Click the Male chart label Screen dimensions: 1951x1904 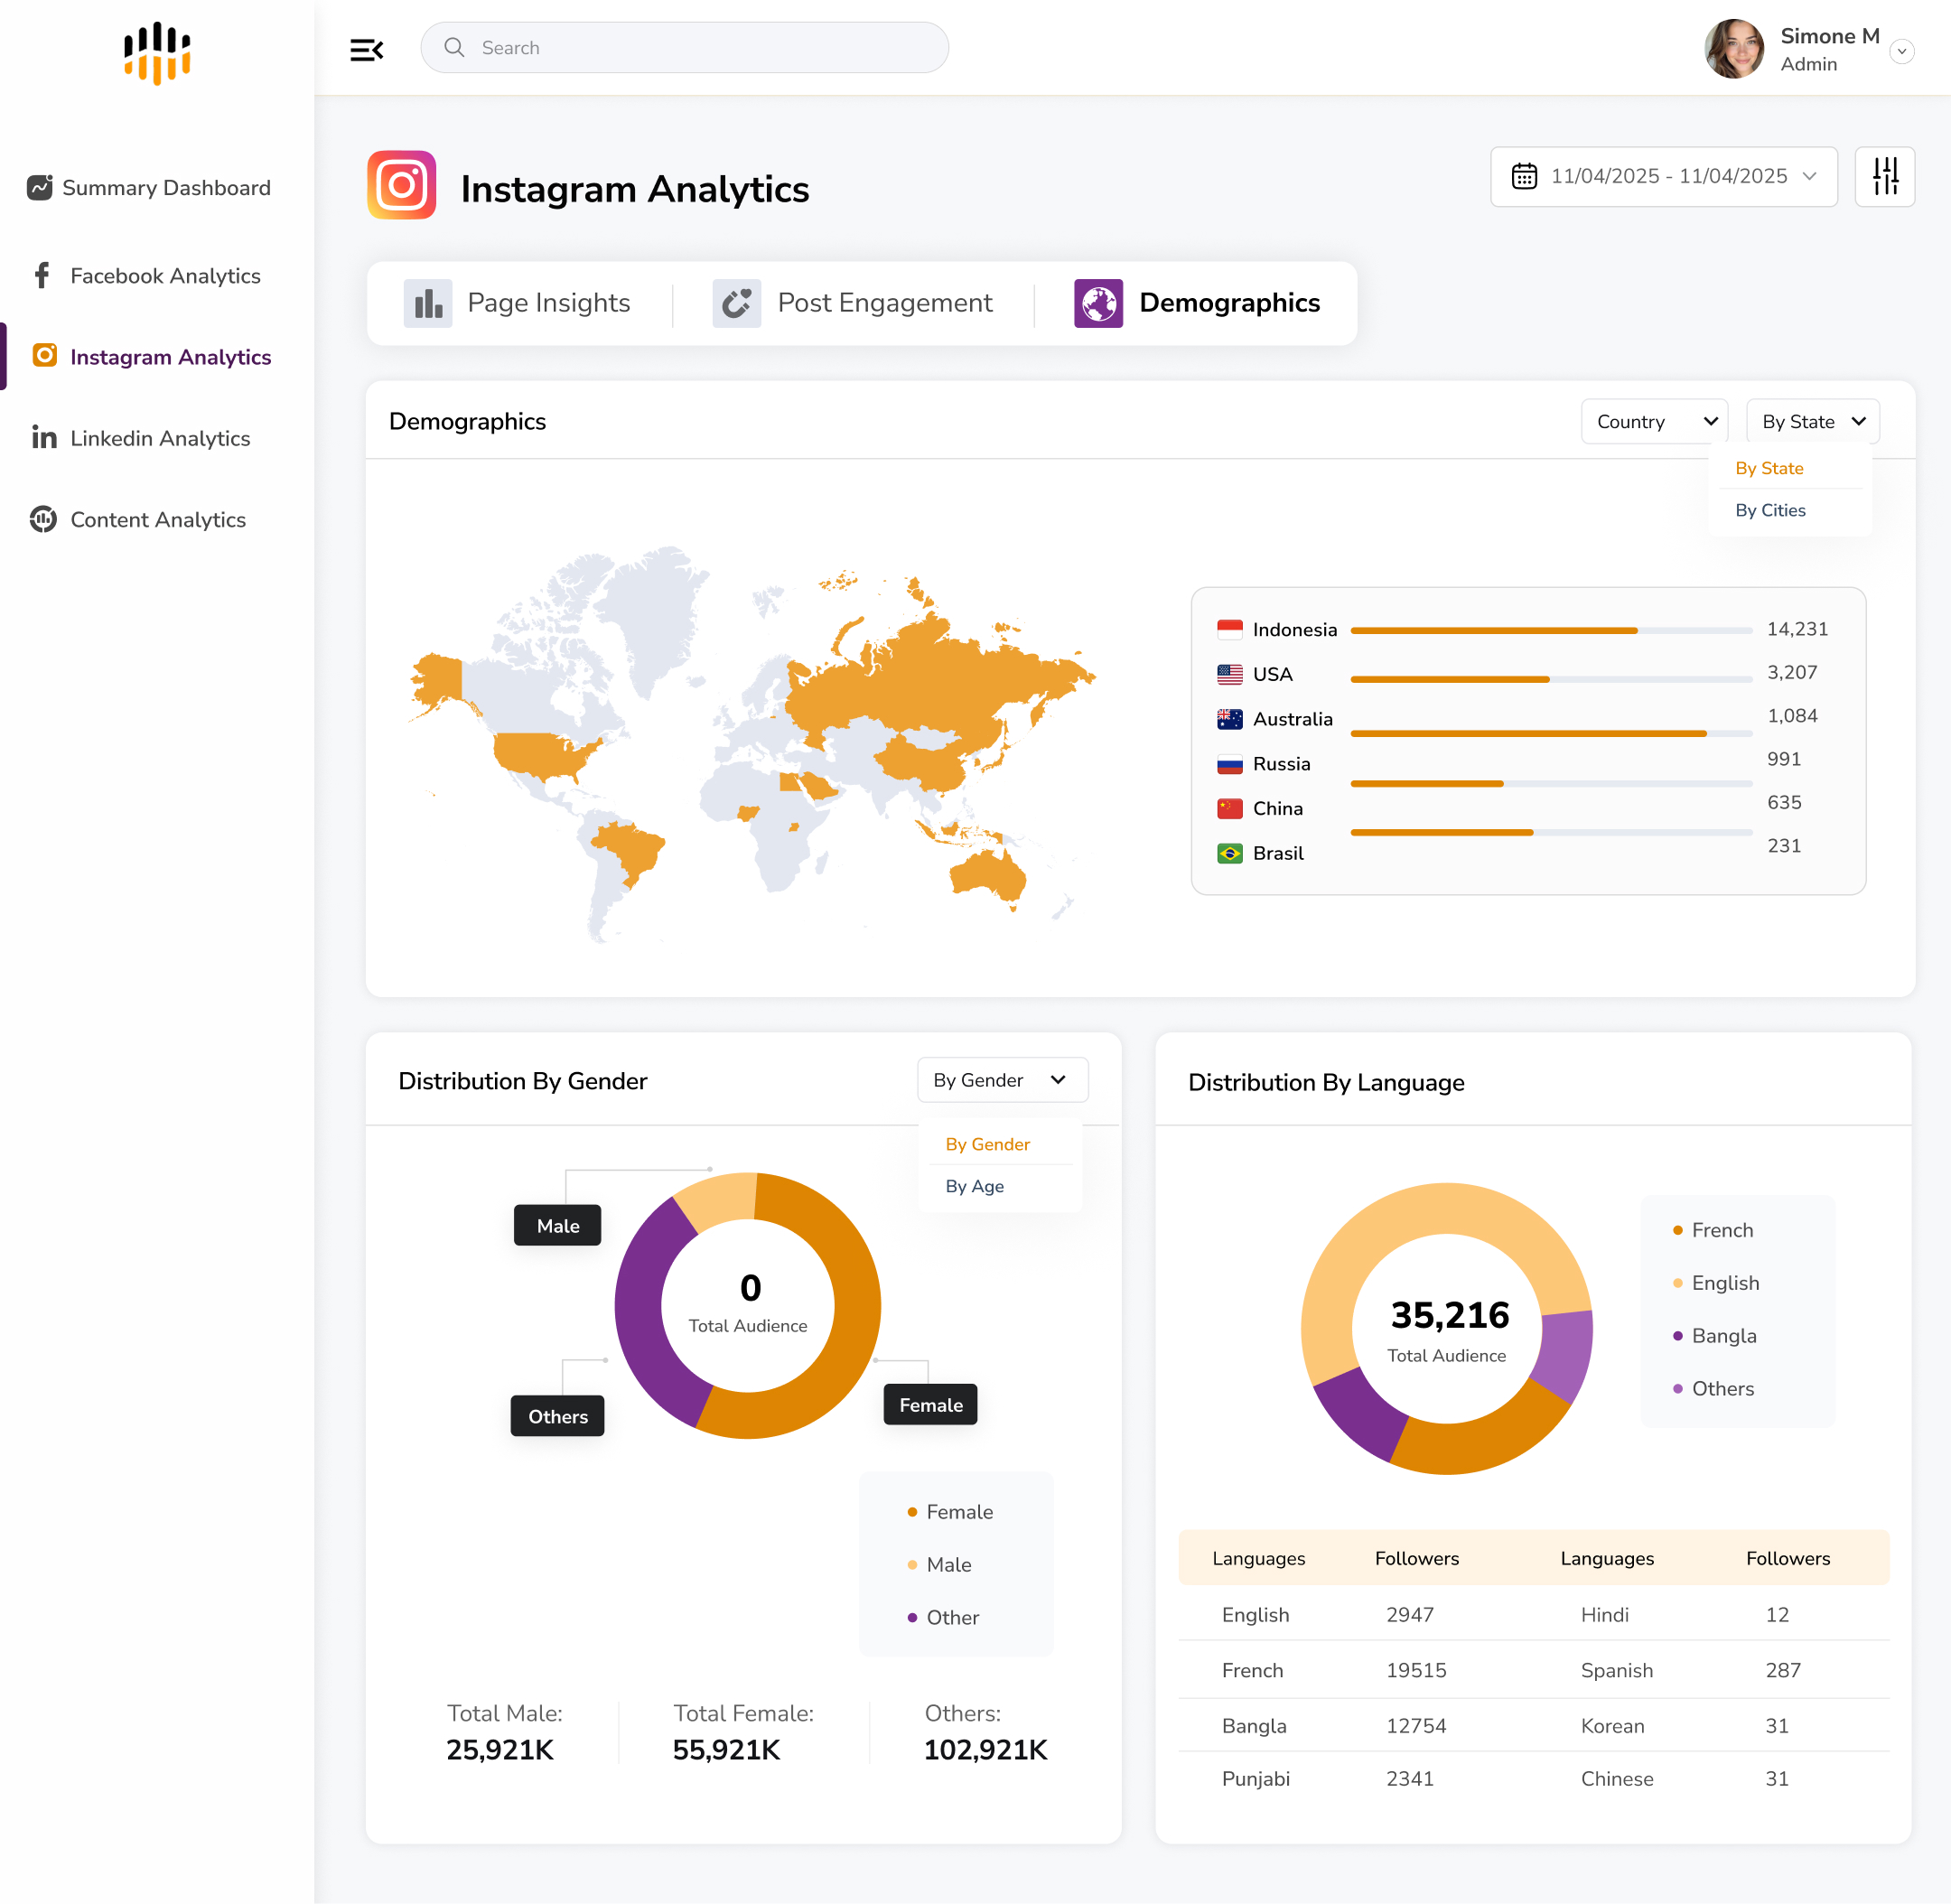pyautogui.click(x=557, y=1225)
